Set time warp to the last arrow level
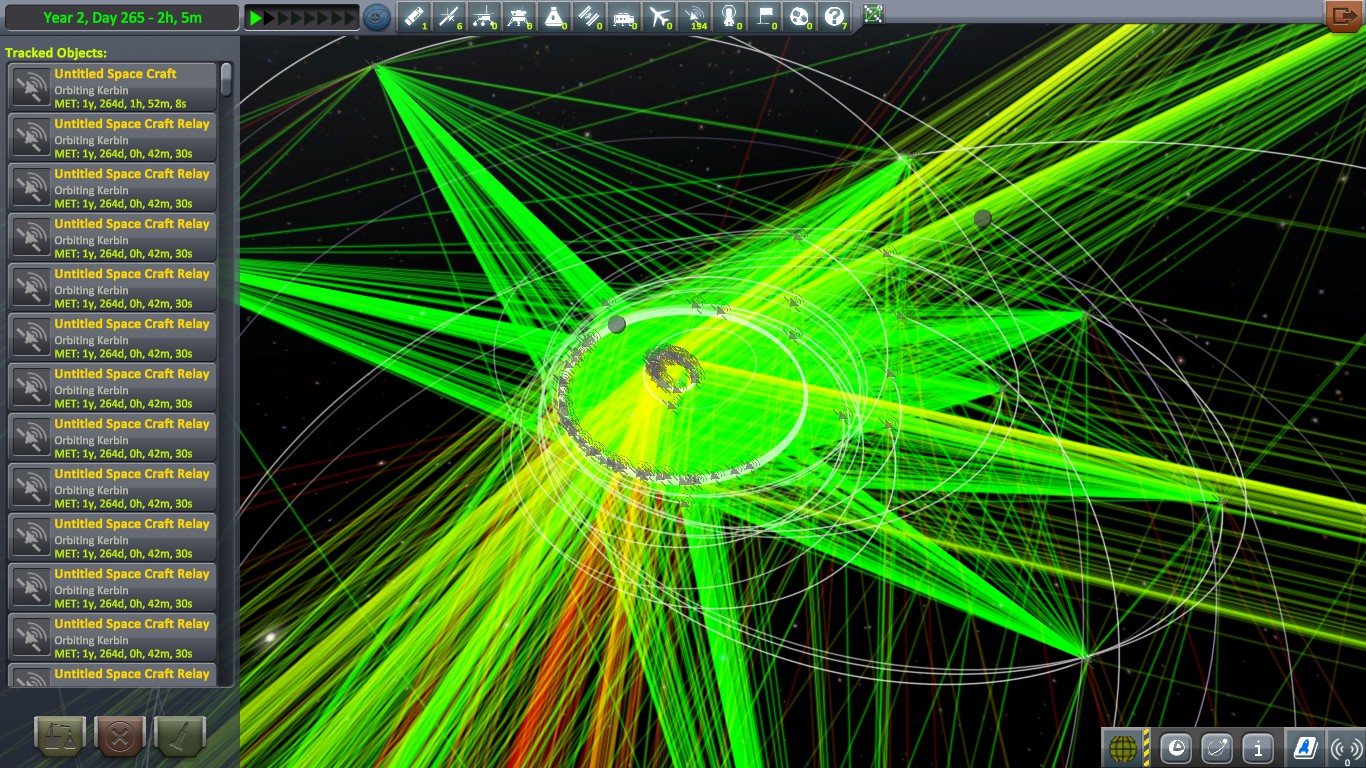The image size is (1366, 768). pyautogui.click(x=350, y=18)
